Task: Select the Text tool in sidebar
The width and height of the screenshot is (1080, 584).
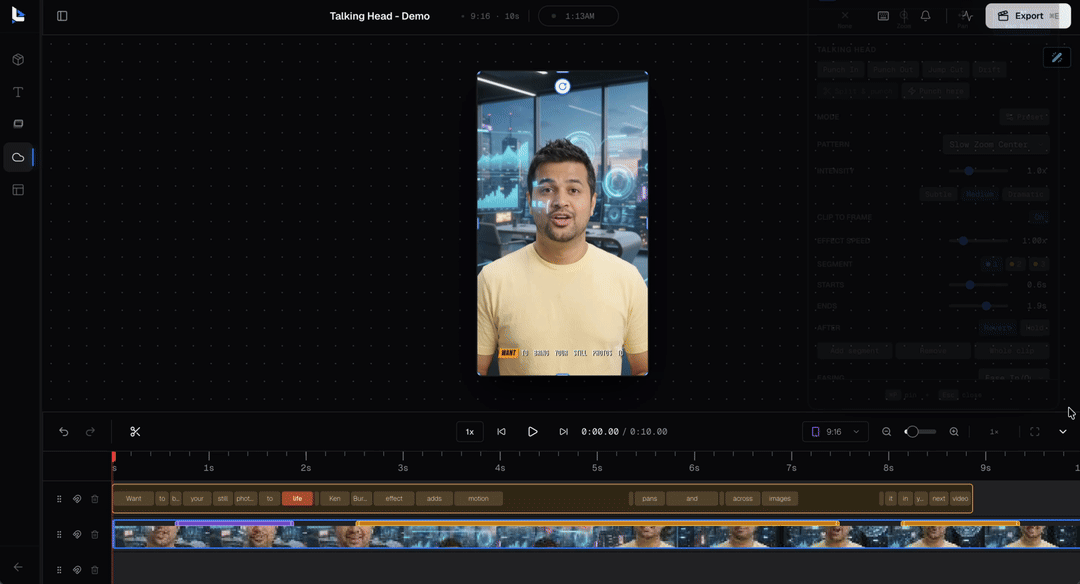Action: coord(19,92)
